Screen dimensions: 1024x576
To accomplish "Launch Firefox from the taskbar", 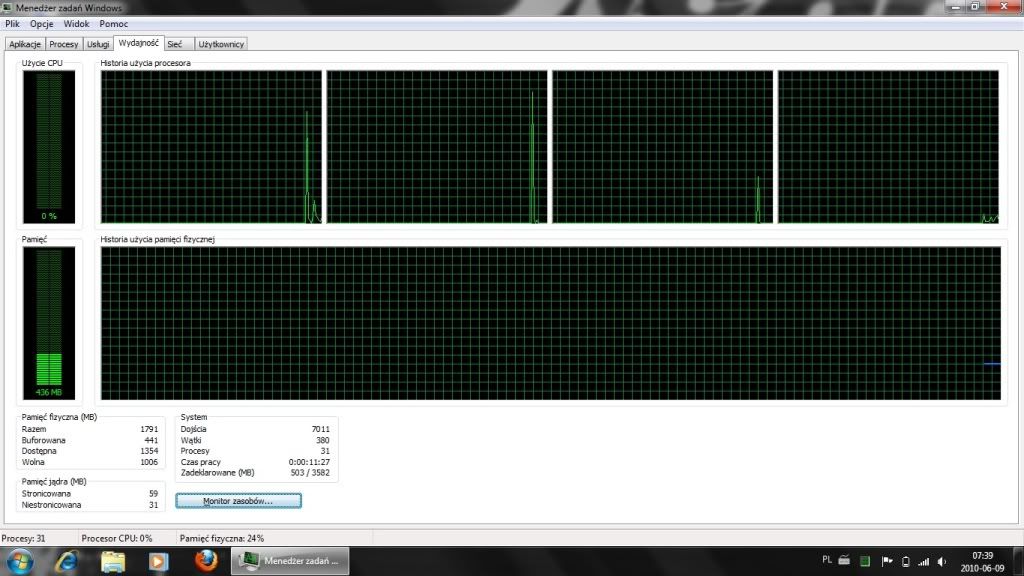I will click(206, 561).
